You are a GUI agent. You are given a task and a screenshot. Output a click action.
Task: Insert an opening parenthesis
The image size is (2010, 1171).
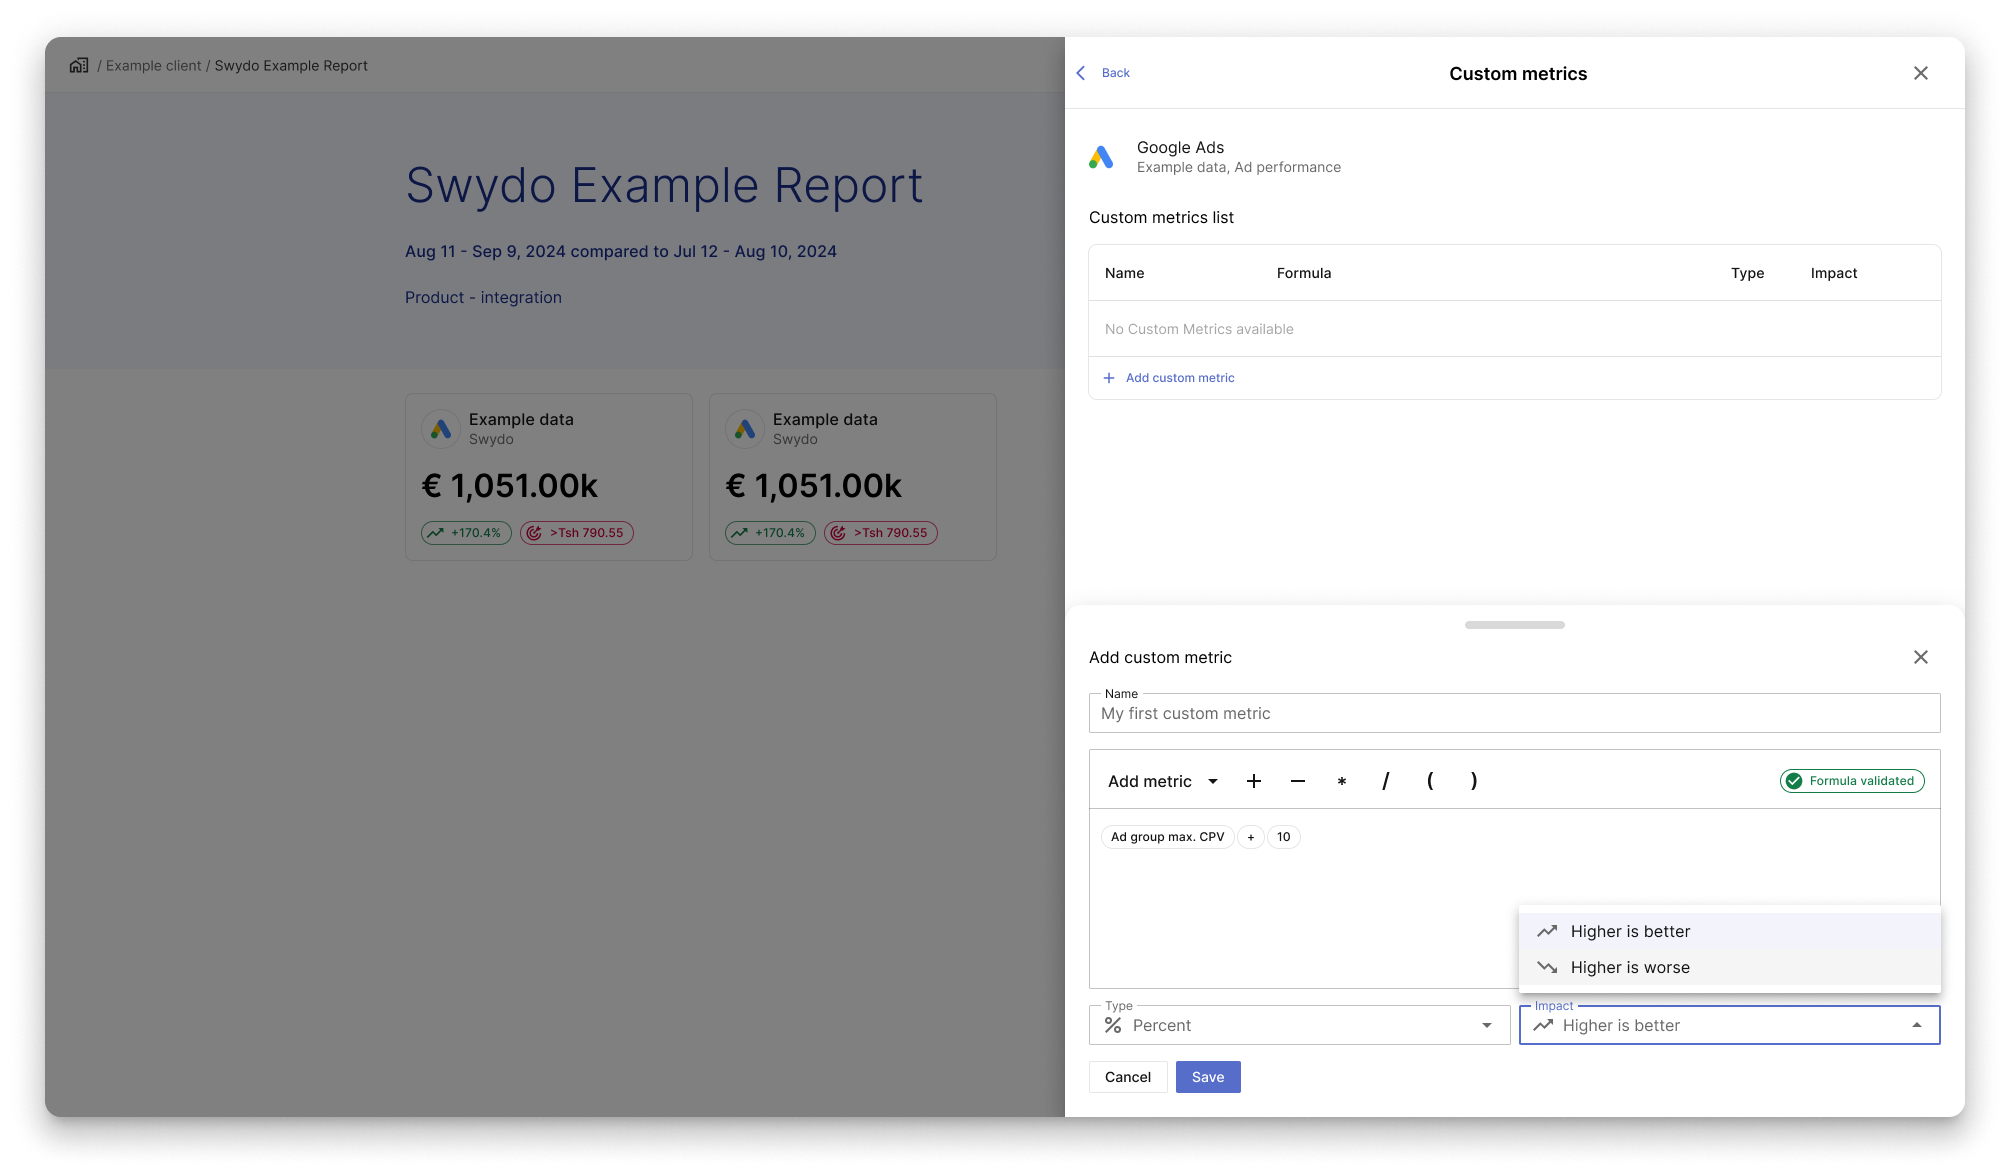pyautogui.click(x=1430, y=781)
